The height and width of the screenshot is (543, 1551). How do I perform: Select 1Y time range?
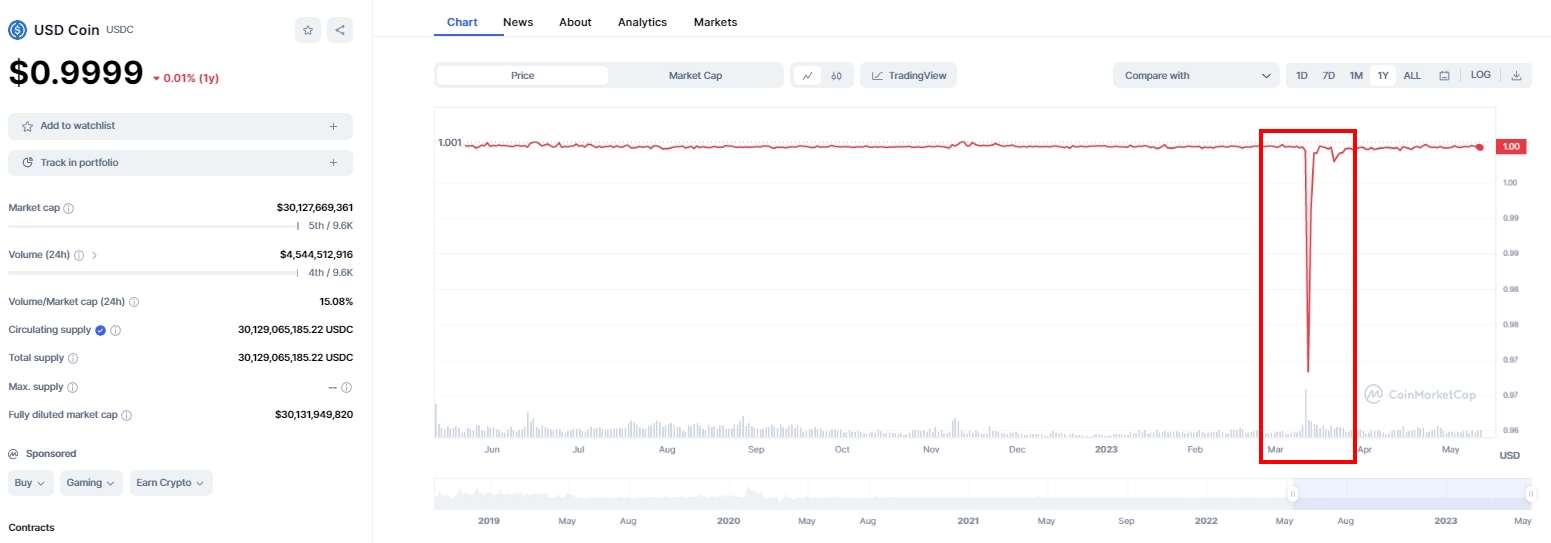(1383, 75)
